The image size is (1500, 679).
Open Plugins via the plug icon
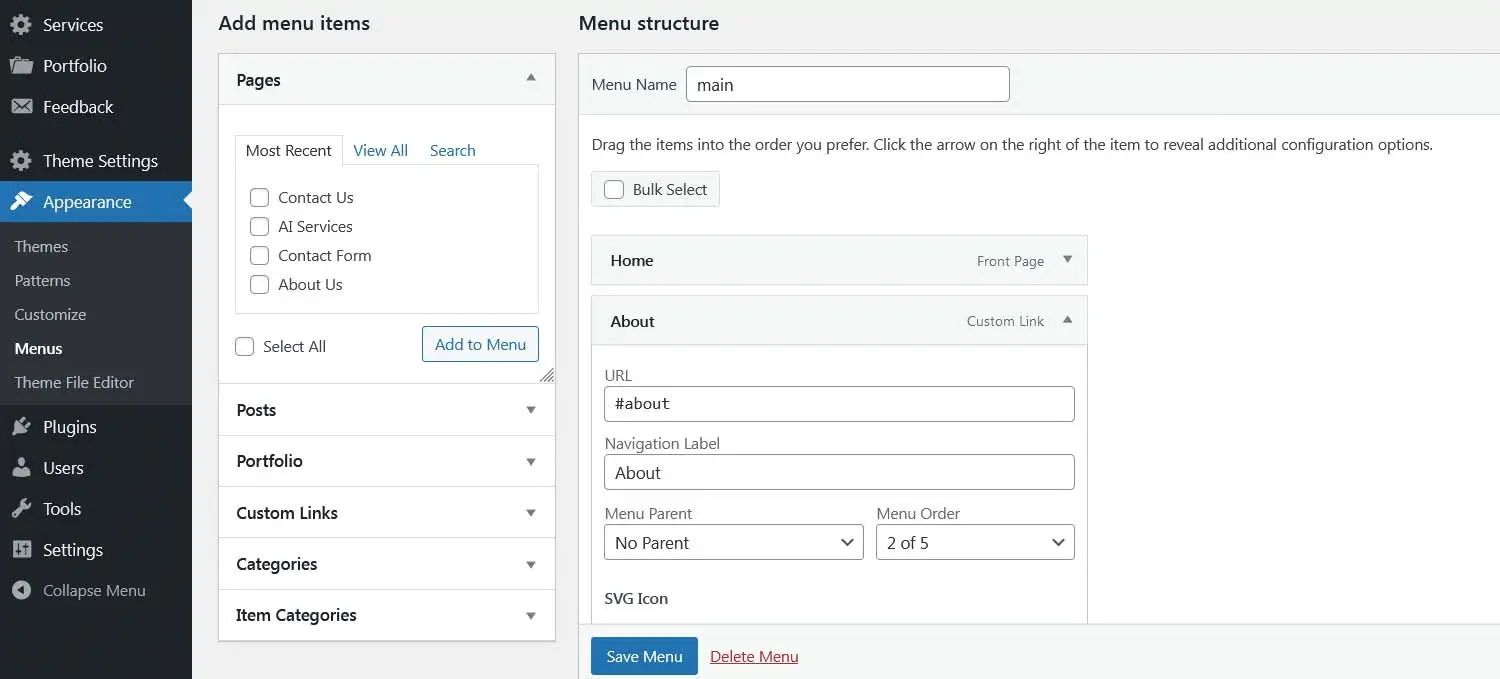[x=21, y=427]
